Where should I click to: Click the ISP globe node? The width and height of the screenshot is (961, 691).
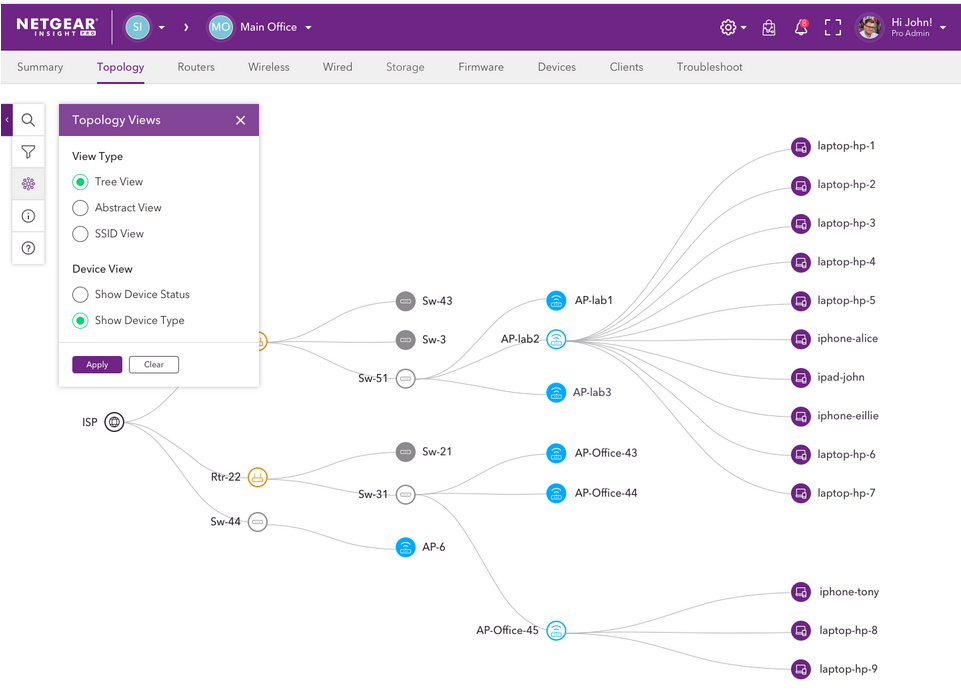pyautogui.click(x=115, y=422)
